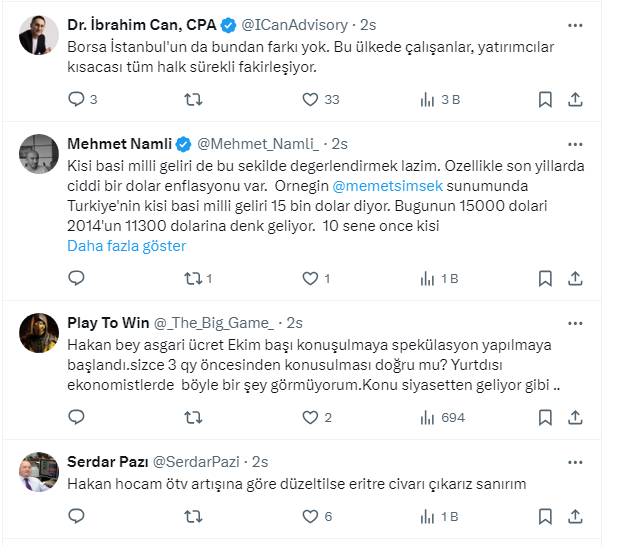Viewport: 621px width, 546px height.
Task: Reply to Play To Win's tweet
Action: [x=76, y=417]
